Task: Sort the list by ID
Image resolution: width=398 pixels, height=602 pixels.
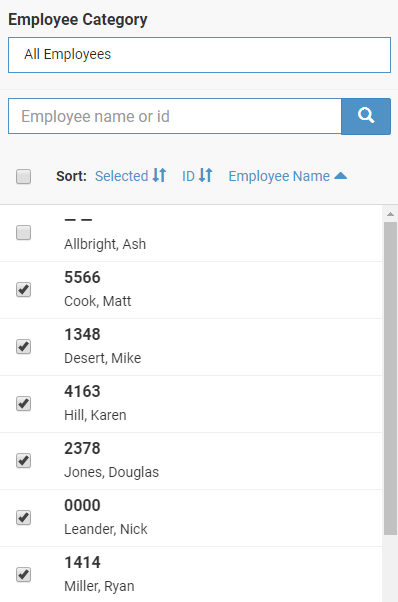Action: [188, 176]
